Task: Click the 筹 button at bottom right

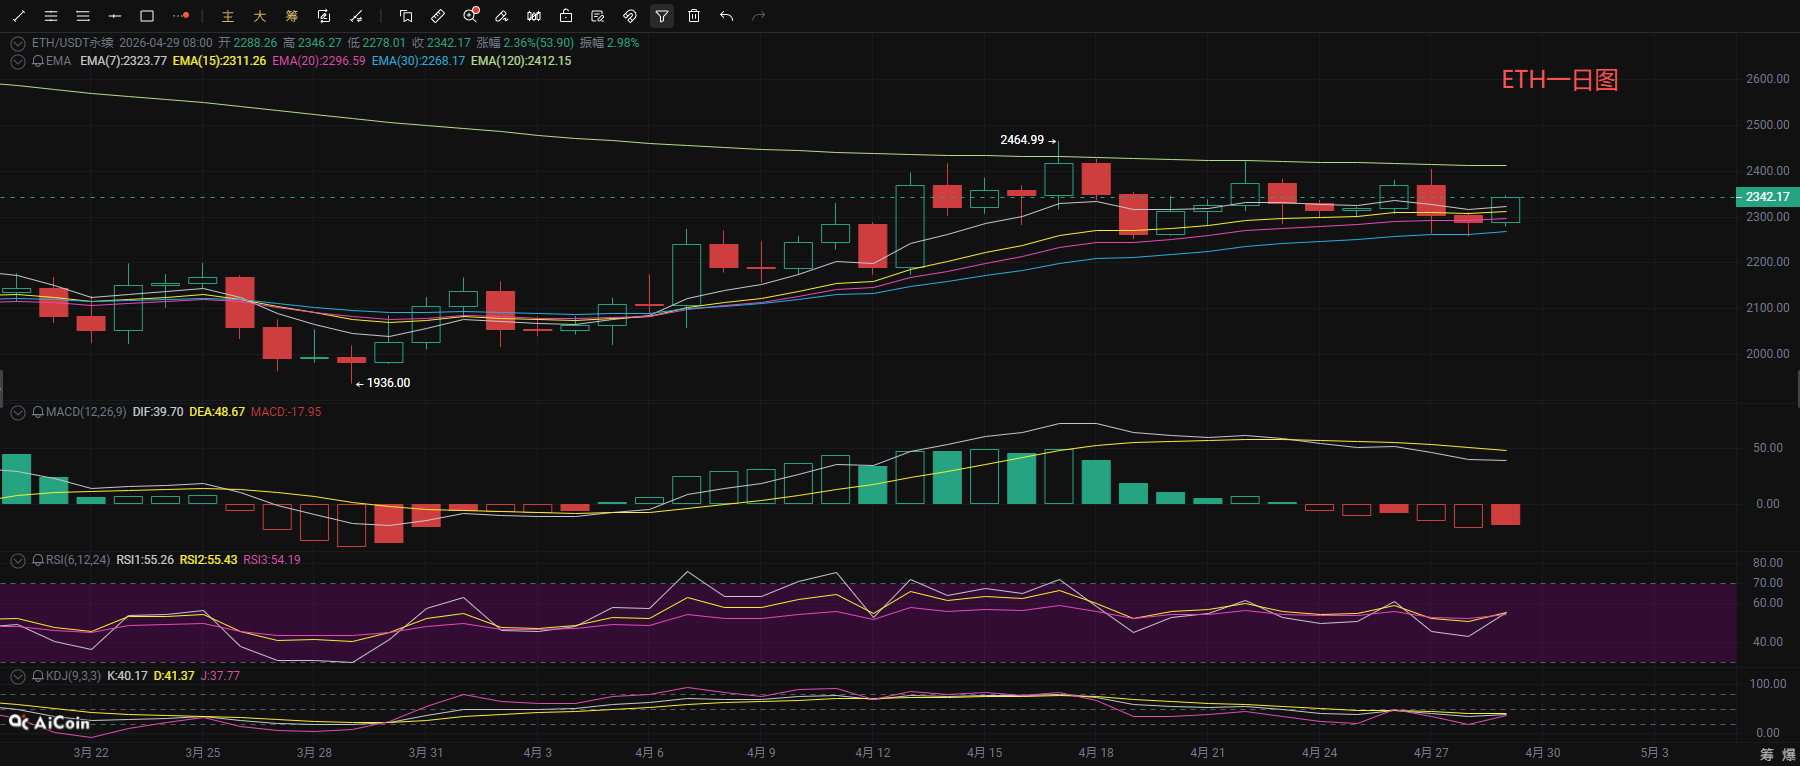Action: 1767,754
